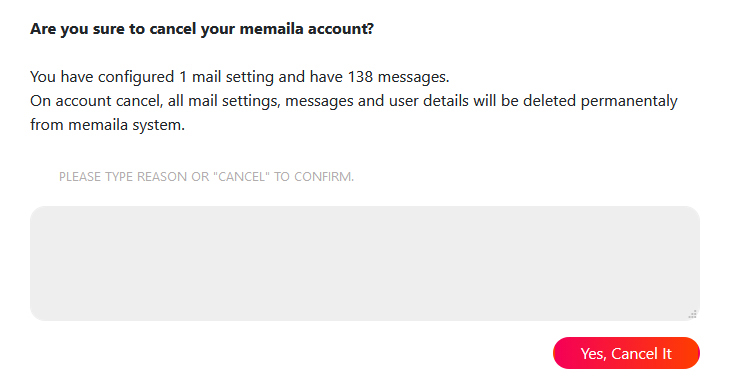Click the "Yes, Cancel It" button
This screenshot has width=730, height=384.
click(626, 353)
